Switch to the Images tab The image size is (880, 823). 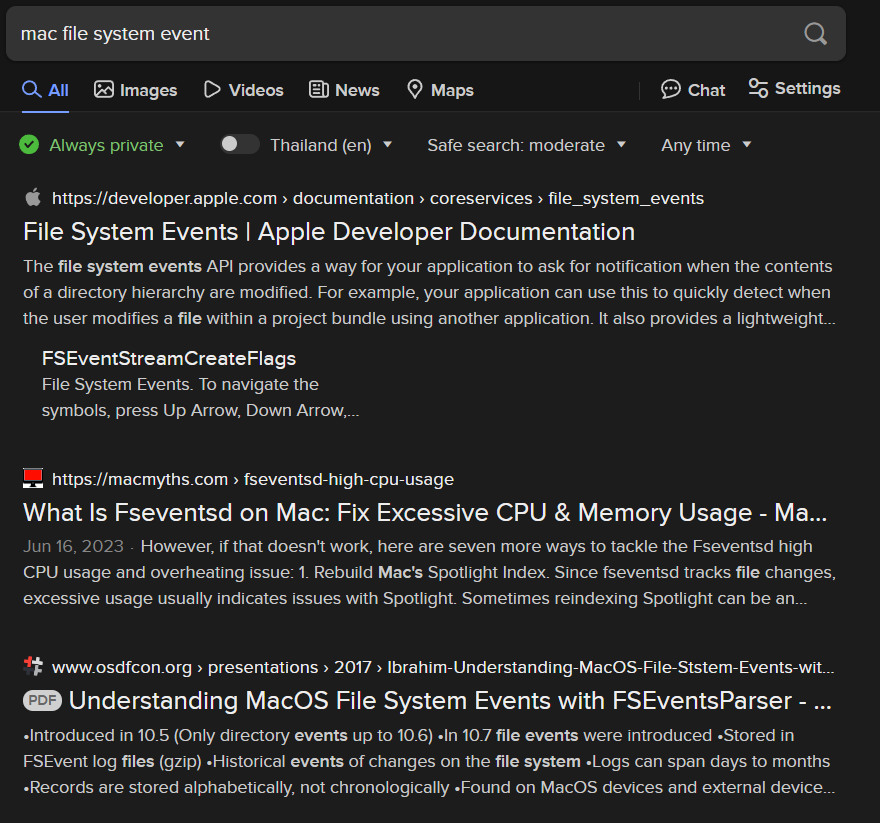(135, 90)
